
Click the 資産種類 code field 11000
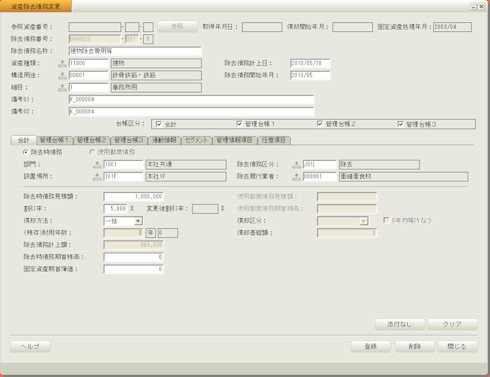coord(88,63)
